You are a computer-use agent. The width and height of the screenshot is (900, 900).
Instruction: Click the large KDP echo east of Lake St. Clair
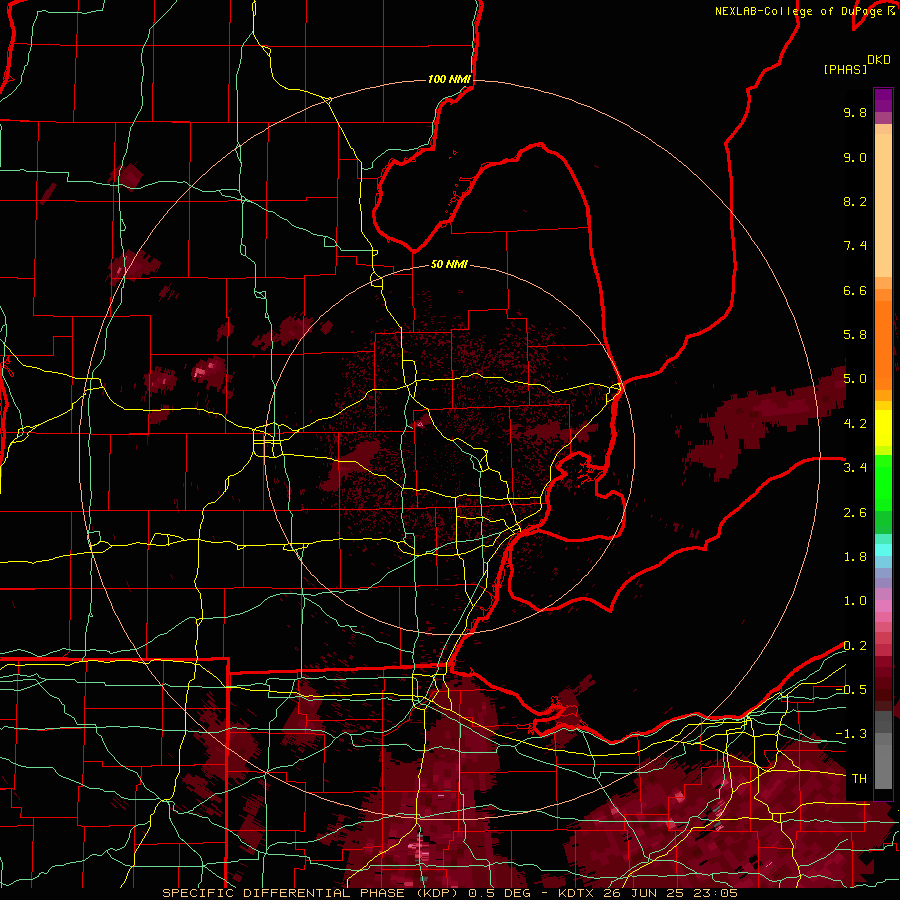(763, 425)
